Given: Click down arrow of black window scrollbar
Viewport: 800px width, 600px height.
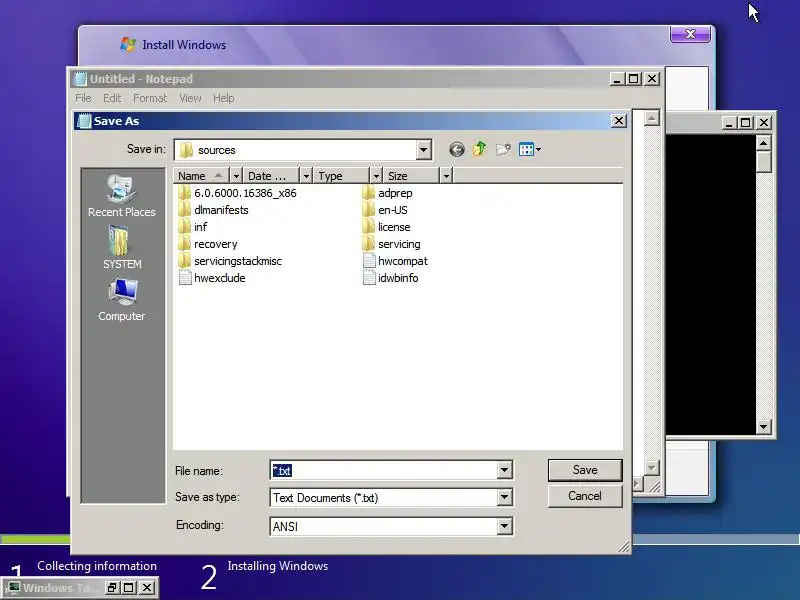Looking at the screenshot, I should pyautogui.click(x=763, y=427).
